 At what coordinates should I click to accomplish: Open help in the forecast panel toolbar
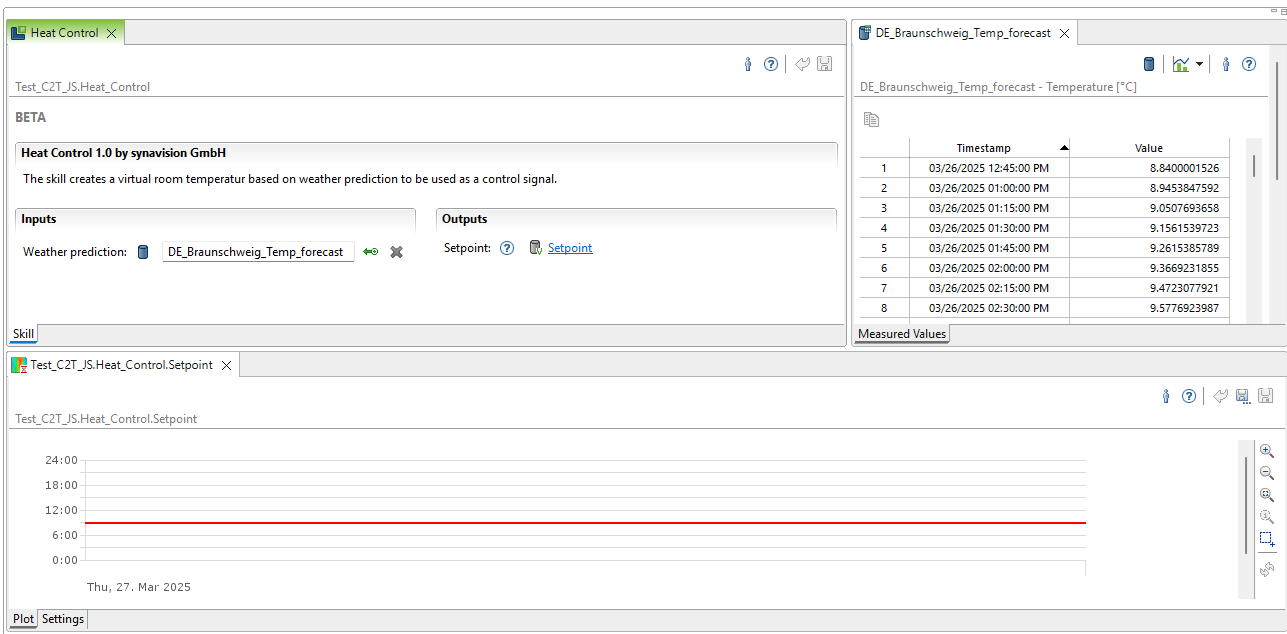(1249, 64)
